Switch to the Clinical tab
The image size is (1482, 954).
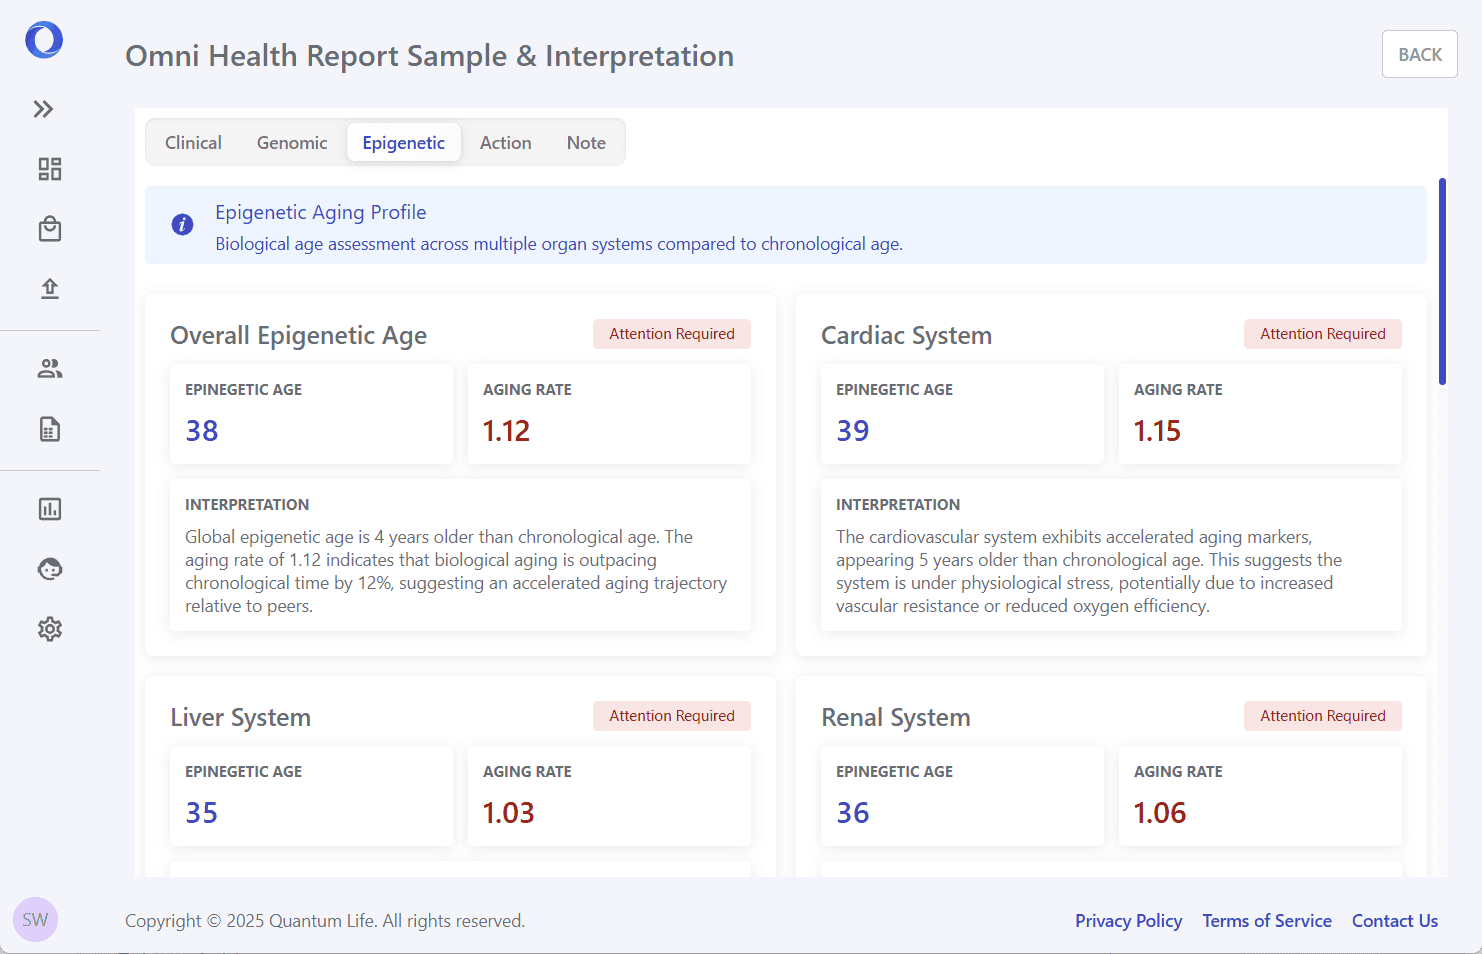tap(193, 143)
